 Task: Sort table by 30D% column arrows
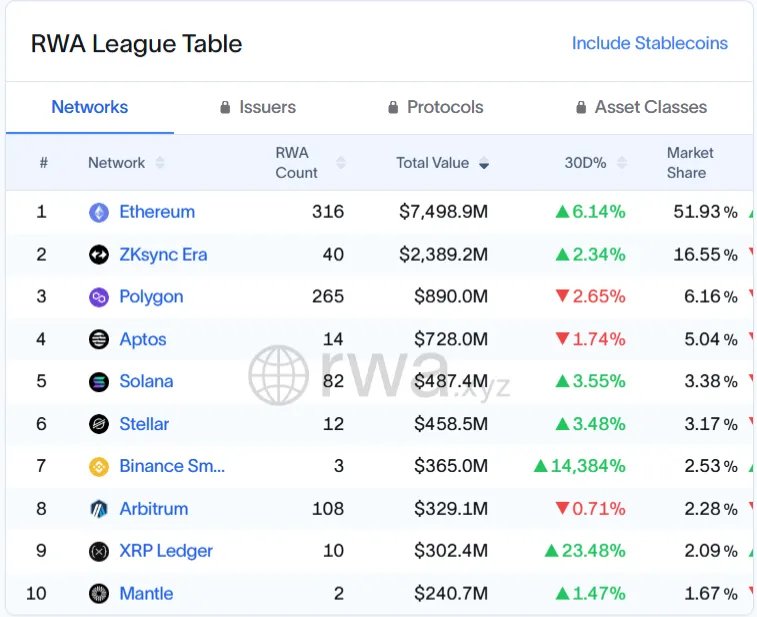[x=622, y=163]
